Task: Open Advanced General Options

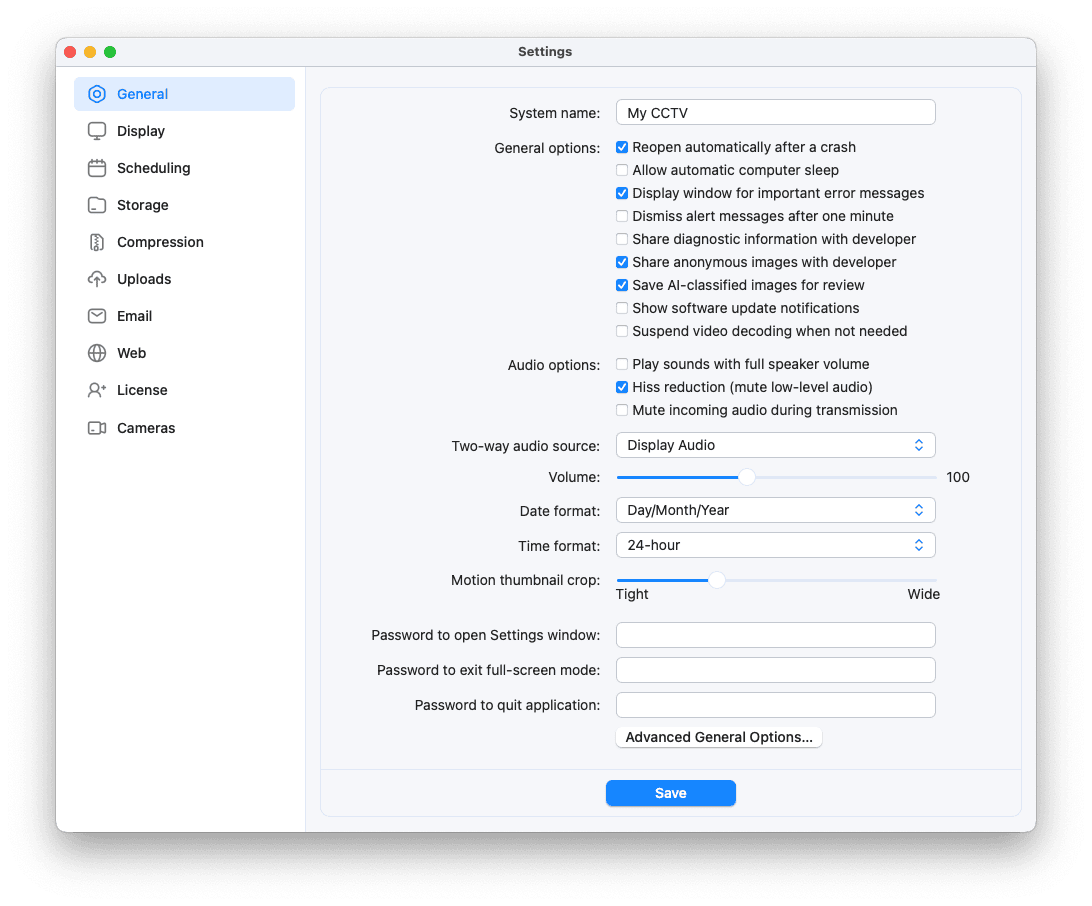Action: point(718,737)
